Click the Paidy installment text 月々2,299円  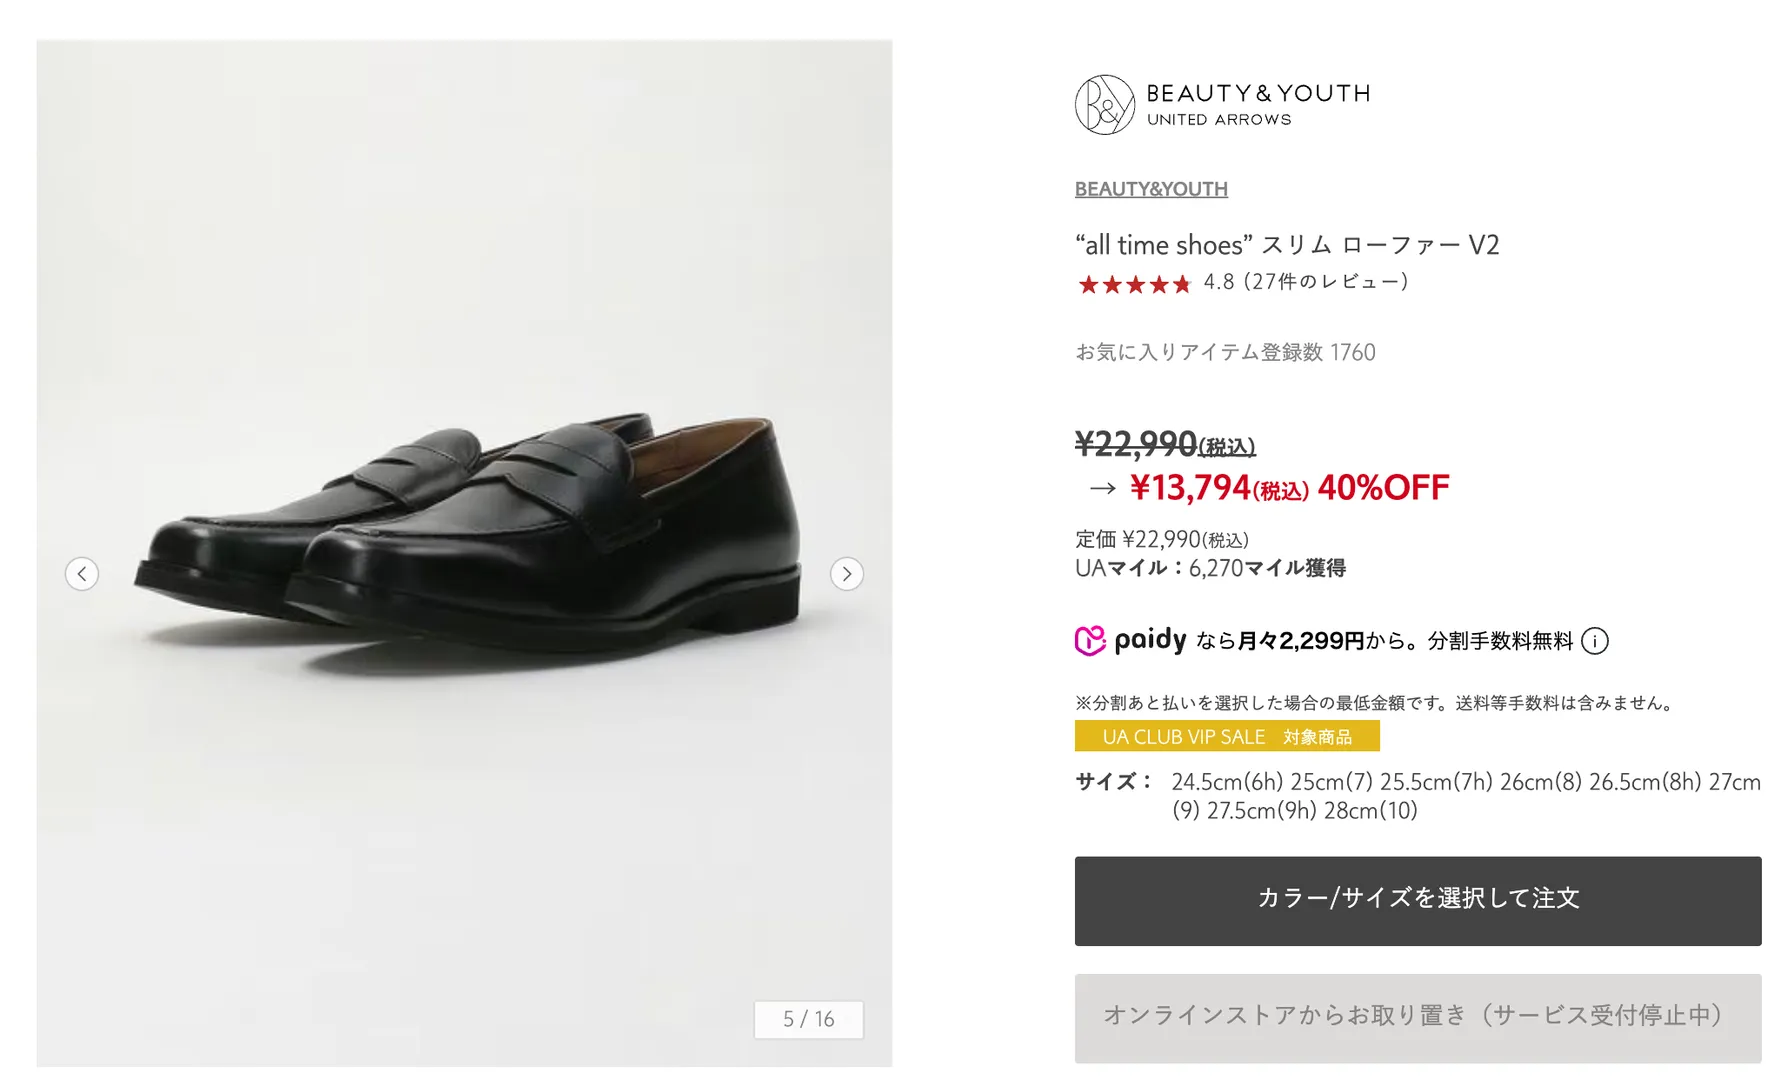click(1300, 641)
